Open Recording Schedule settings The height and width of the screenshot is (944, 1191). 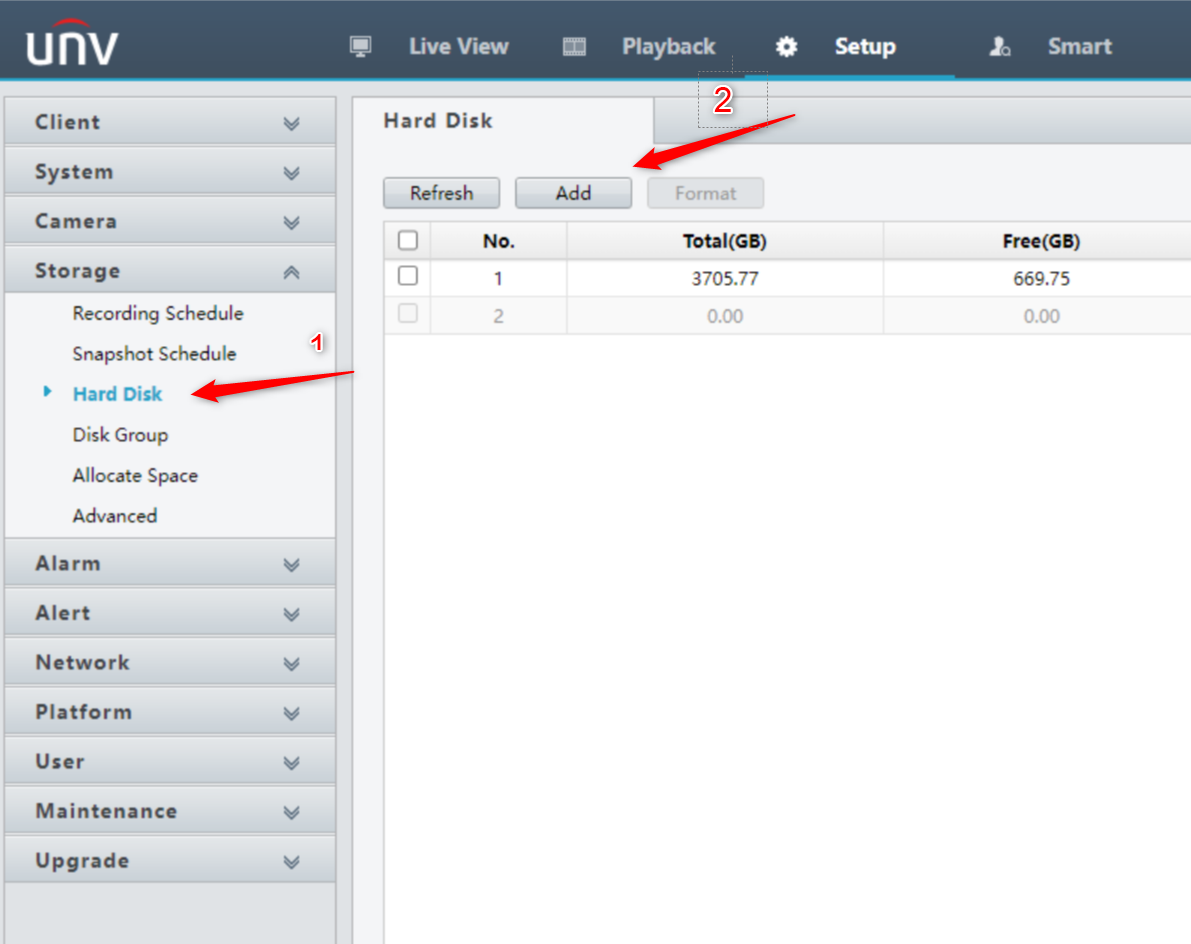tap(158, 313)
